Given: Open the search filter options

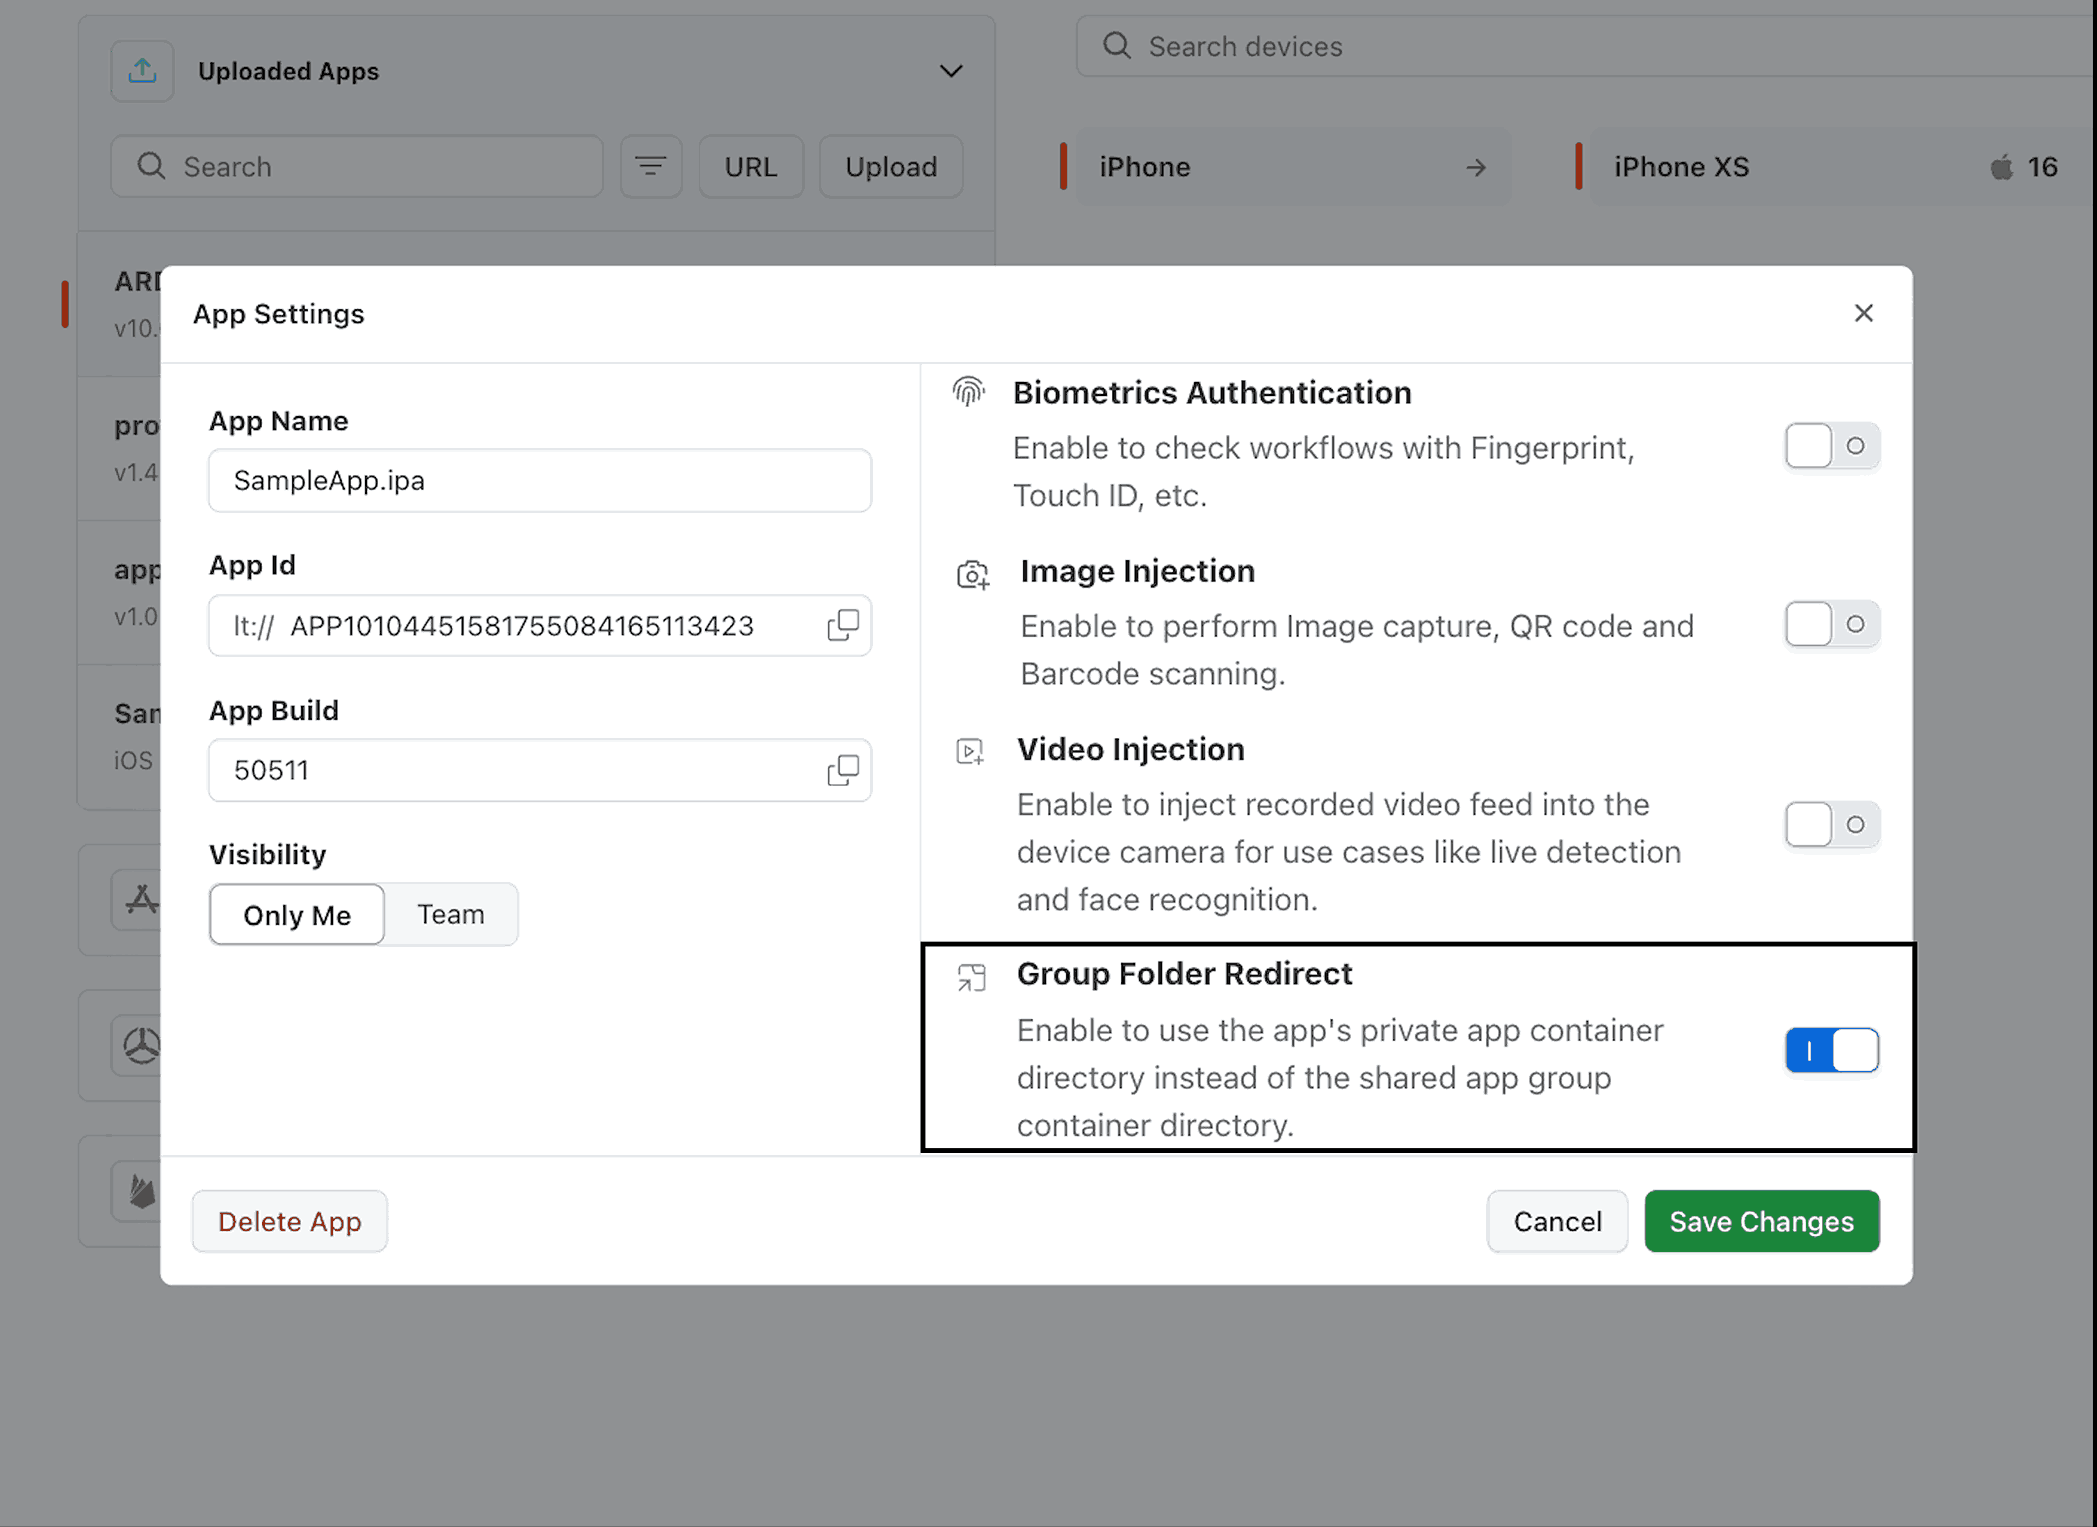Looking at the screenshot, I should click(651, 166).
